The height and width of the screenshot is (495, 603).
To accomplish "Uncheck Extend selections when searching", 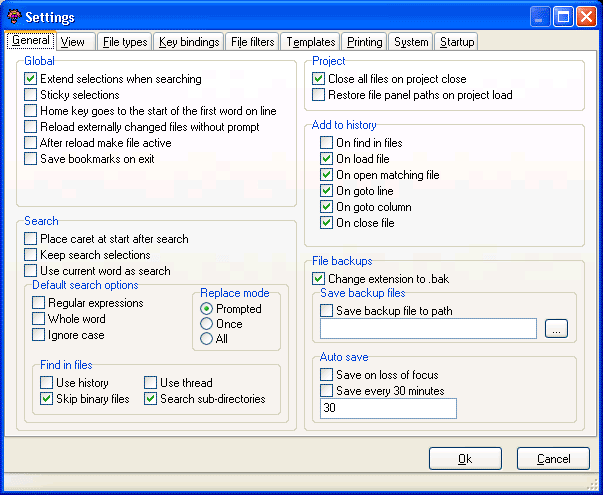I will pyautogui.click(x=31, y=79).
